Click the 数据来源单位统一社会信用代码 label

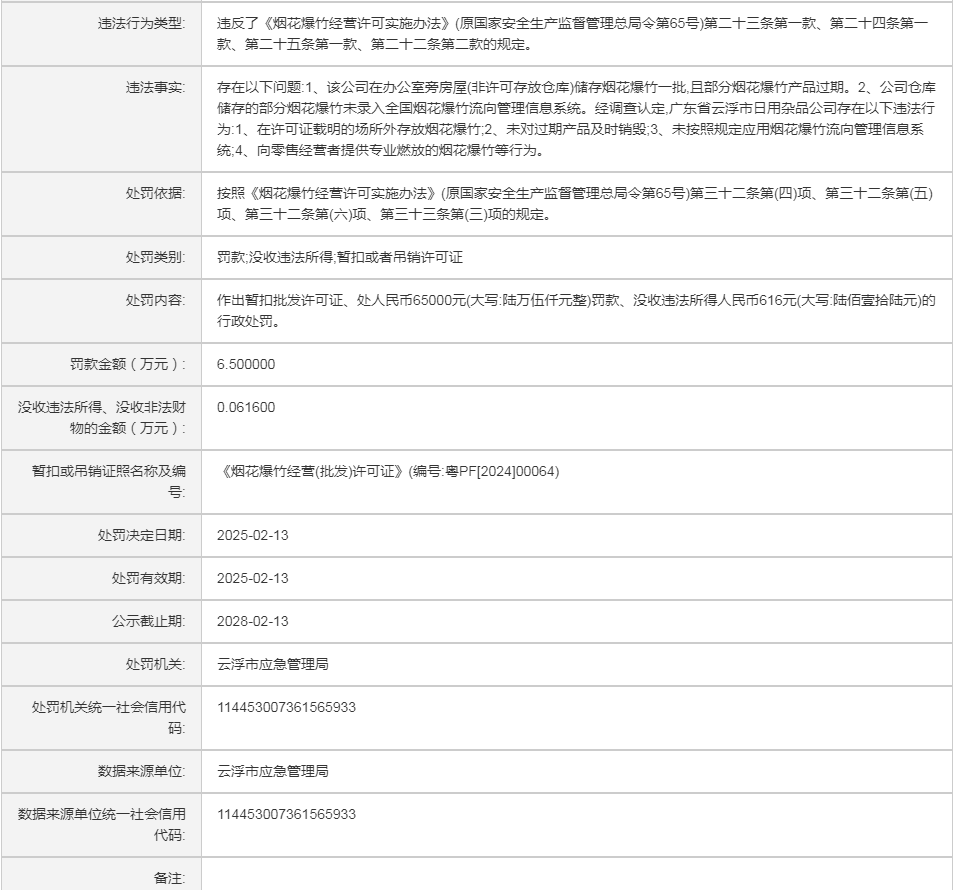pos(102,824)
